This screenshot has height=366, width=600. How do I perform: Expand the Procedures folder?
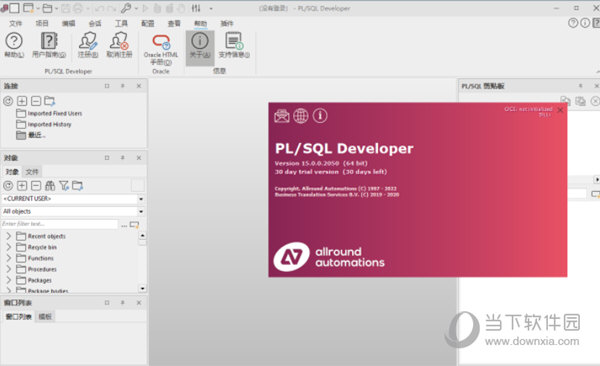8,269
